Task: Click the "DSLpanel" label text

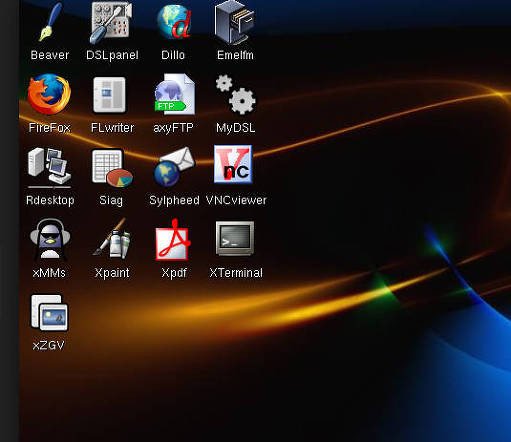Action: click(x=112, y=55)
